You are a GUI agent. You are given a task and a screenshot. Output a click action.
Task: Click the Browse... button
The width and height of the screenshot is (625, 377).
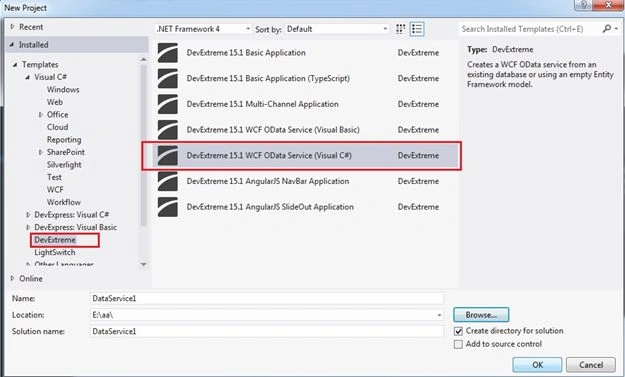[481, 315]
